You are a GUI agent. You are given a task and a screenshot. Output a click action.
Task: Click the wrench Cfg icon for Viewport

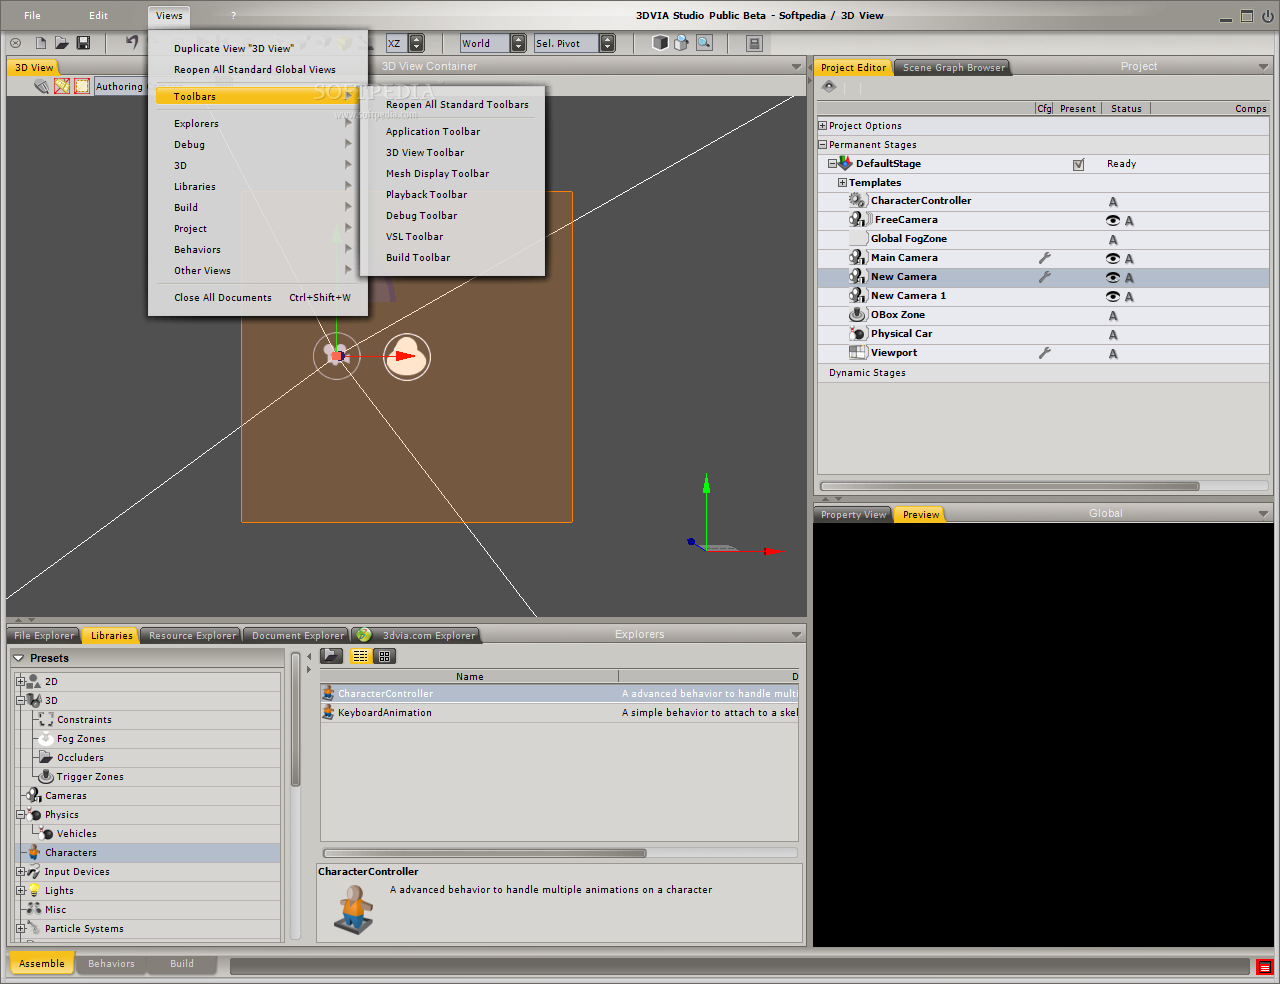tap(1045, 353)
